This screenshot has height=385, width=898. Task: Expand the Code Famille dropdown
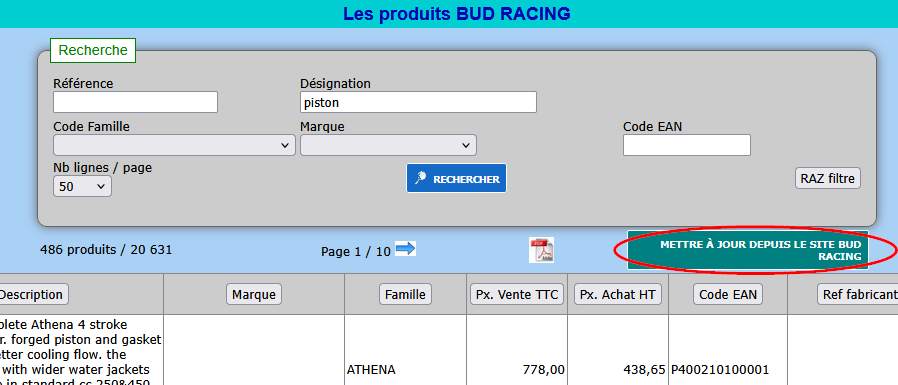click(x=174, y=145)
